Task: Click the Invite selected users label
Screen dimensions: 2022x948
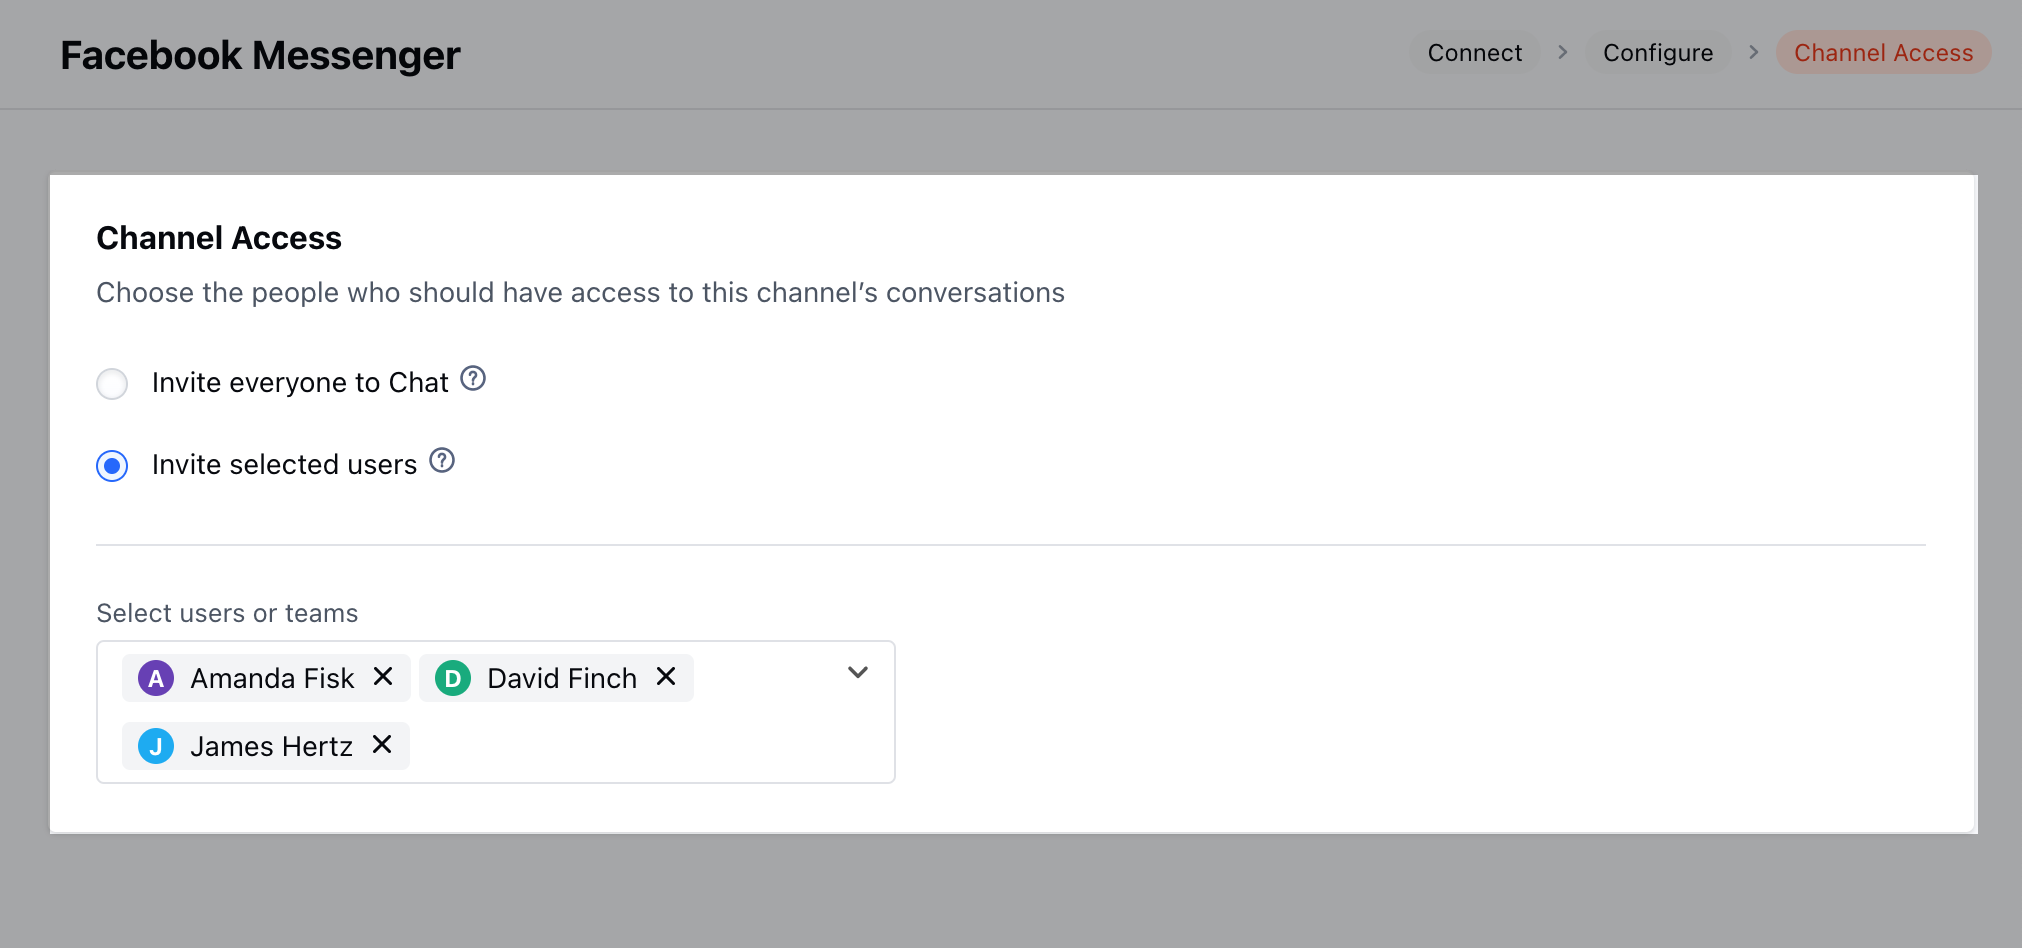Action: pos(284,465)
